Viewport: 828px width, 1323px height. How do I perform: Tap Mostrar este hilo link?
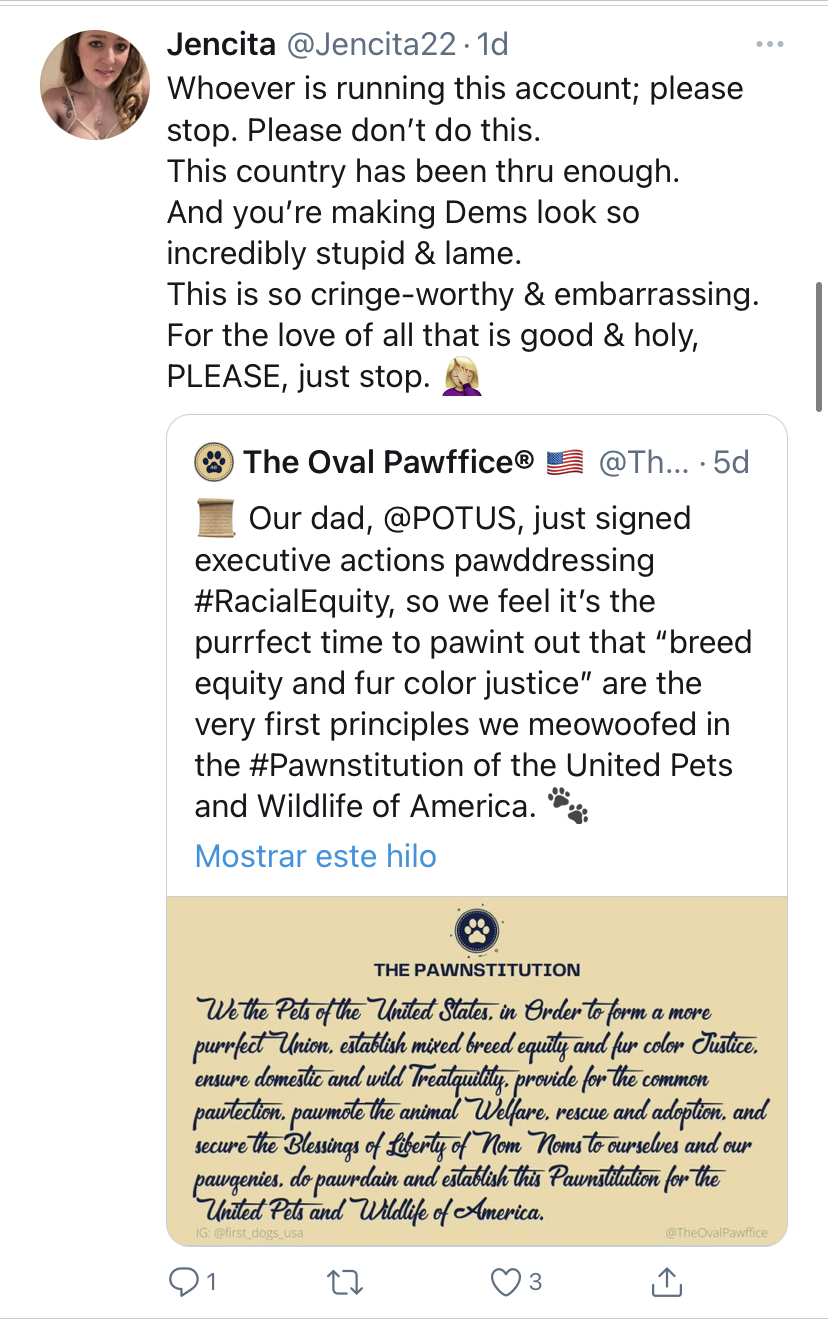pos(316,856)
